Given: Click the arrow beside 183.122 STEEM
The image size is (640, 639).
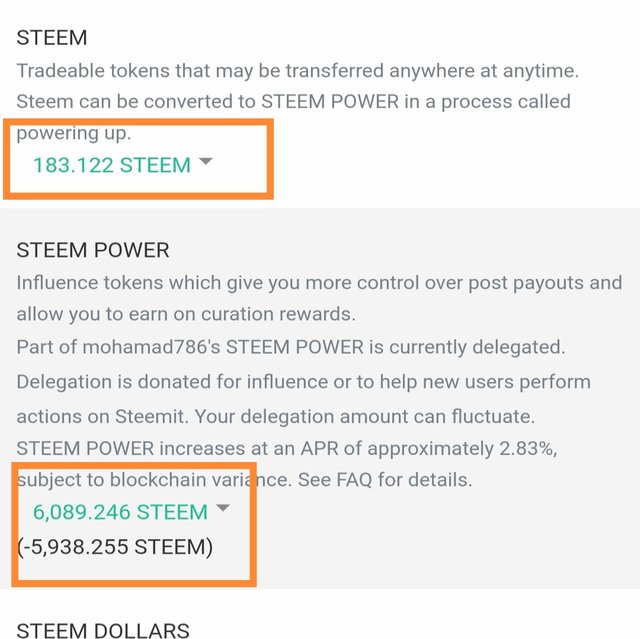Looking at the screenshot, I should coord(206,162).
